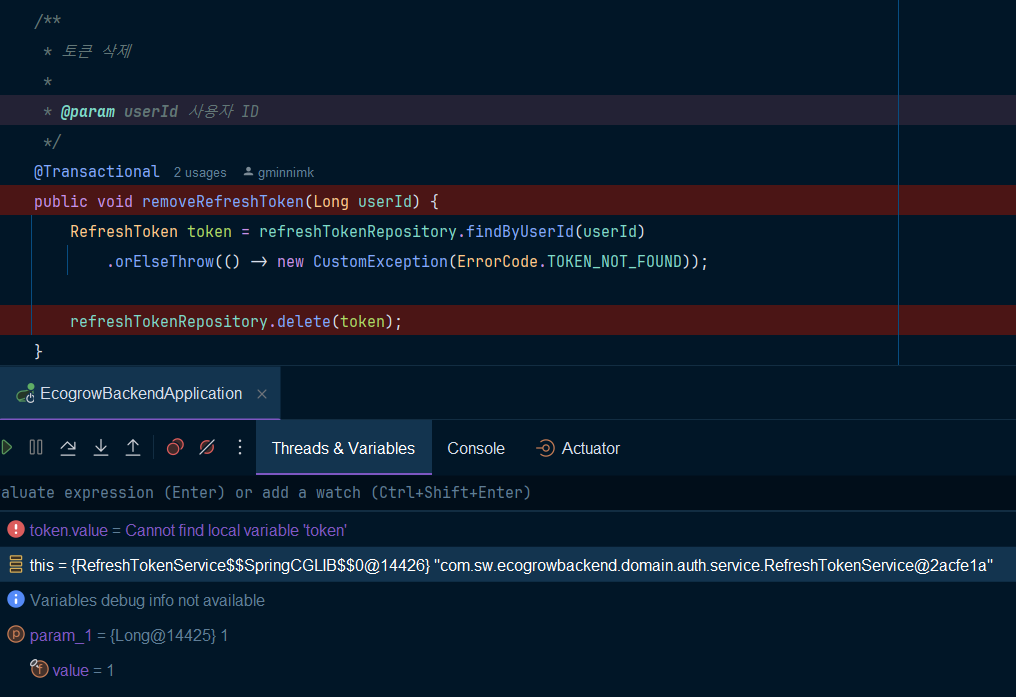Open the View Breakpoints dialog
The image size is (1016, 697).
175,448
